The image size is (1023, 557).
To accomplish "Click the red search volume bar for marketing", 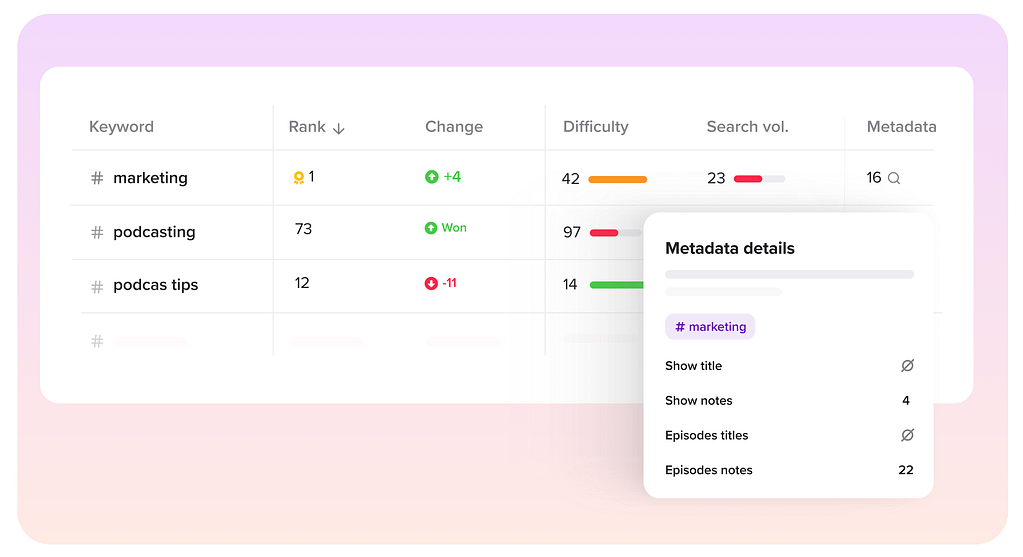I will click(748, 179).
